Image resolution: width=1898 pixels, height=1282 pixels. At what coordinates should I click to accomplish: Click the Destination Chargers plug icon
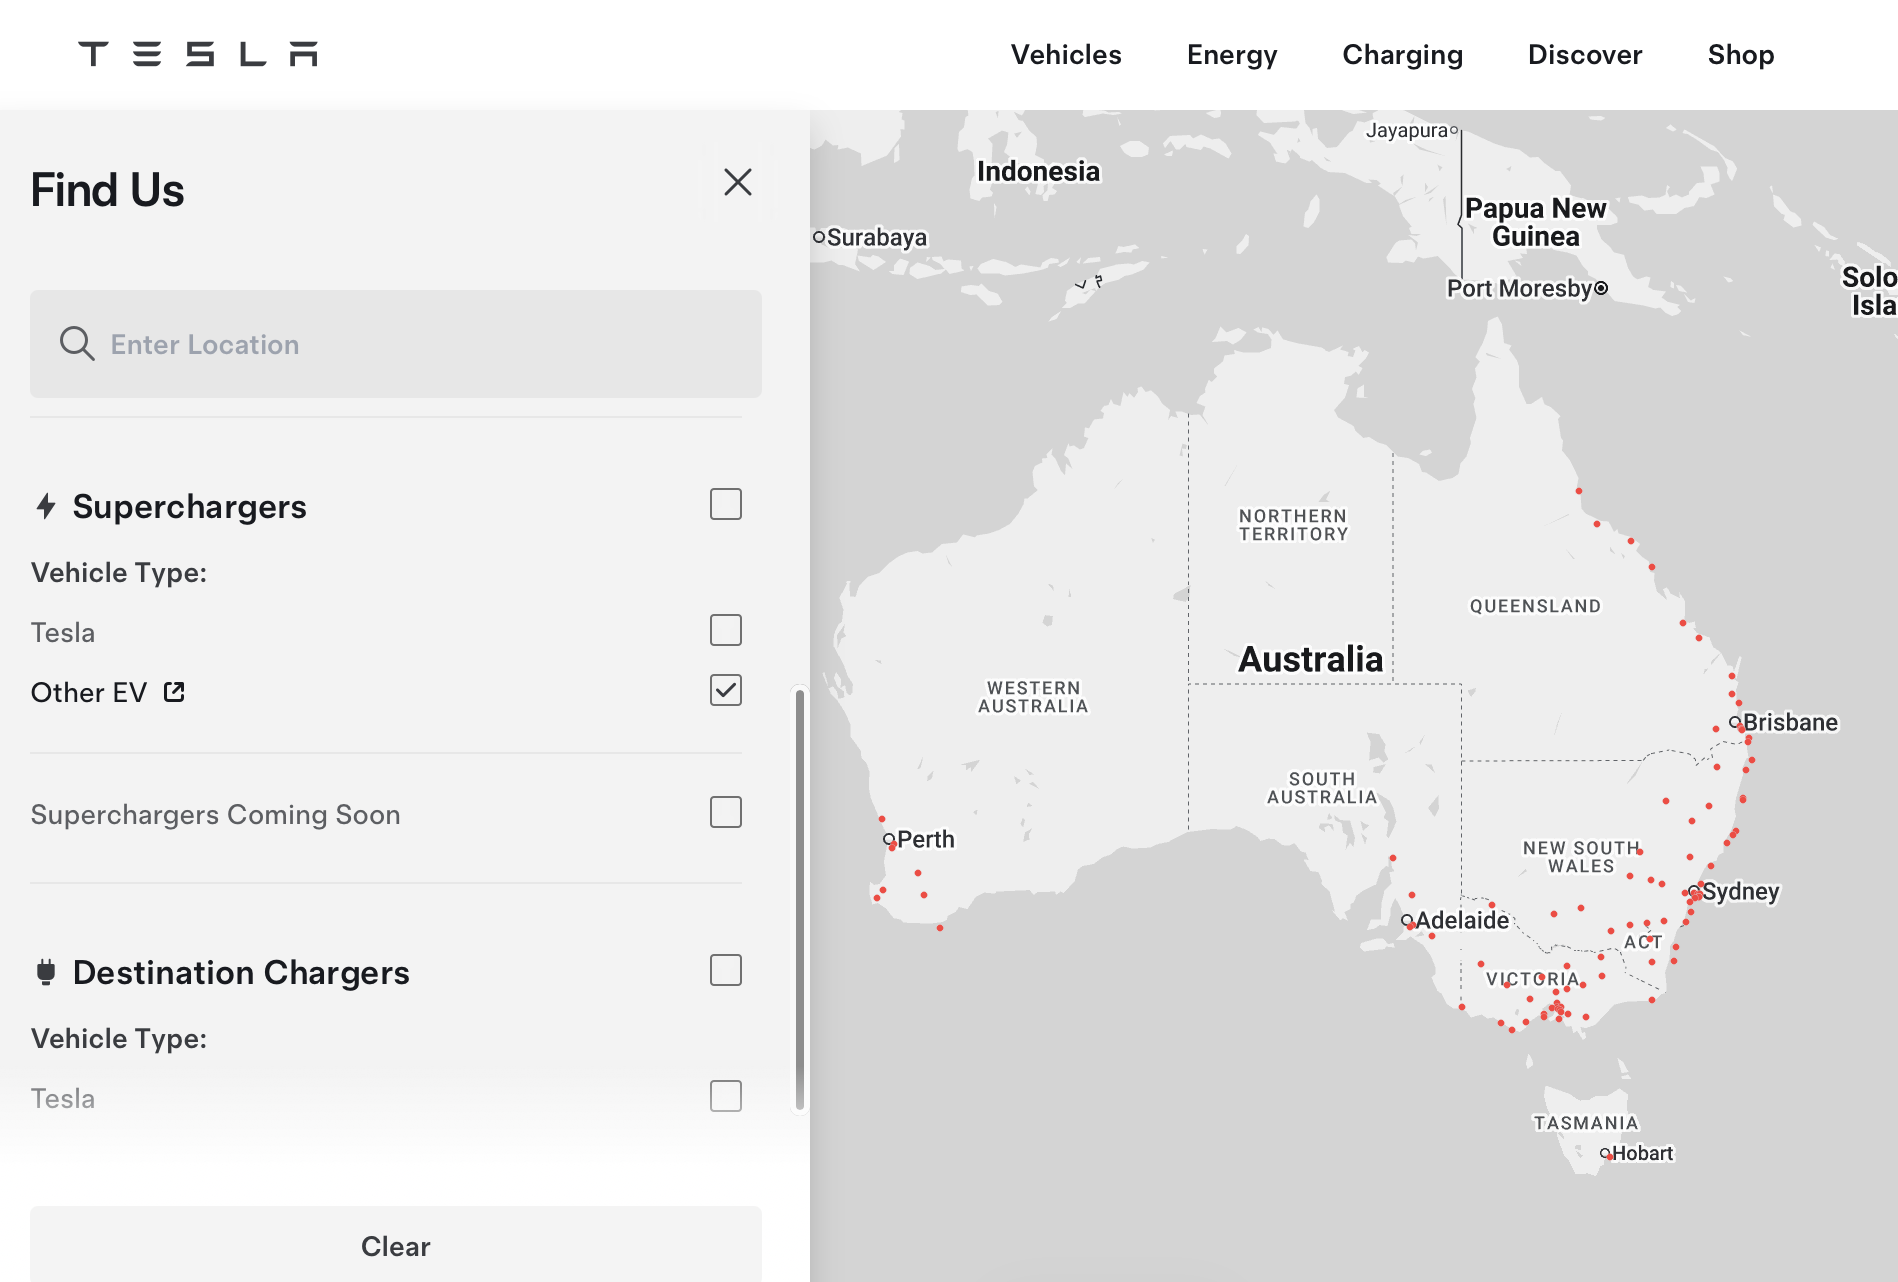[x=46, y=972]
